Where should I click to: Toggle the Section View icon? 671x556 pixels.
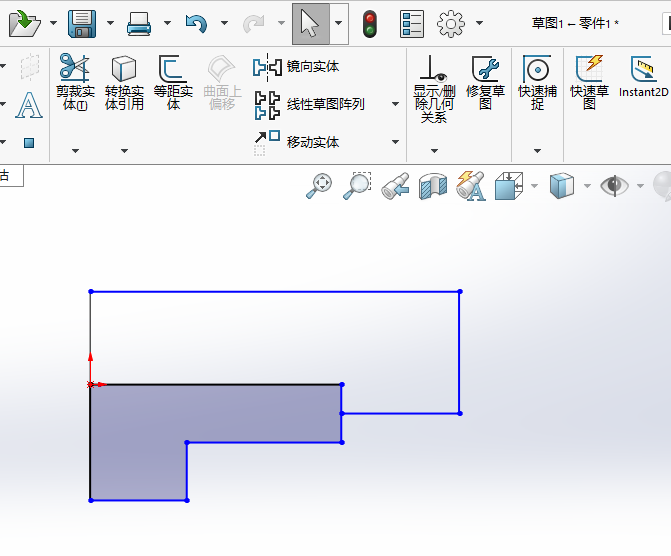pos(433,186)
